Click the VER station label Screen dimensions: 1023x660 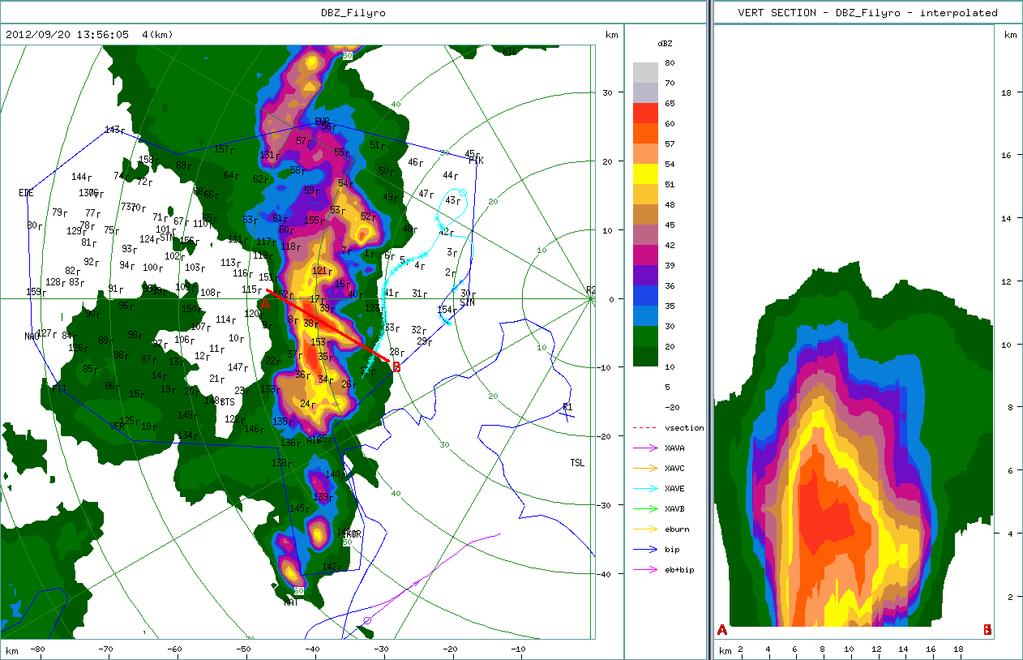117,427
